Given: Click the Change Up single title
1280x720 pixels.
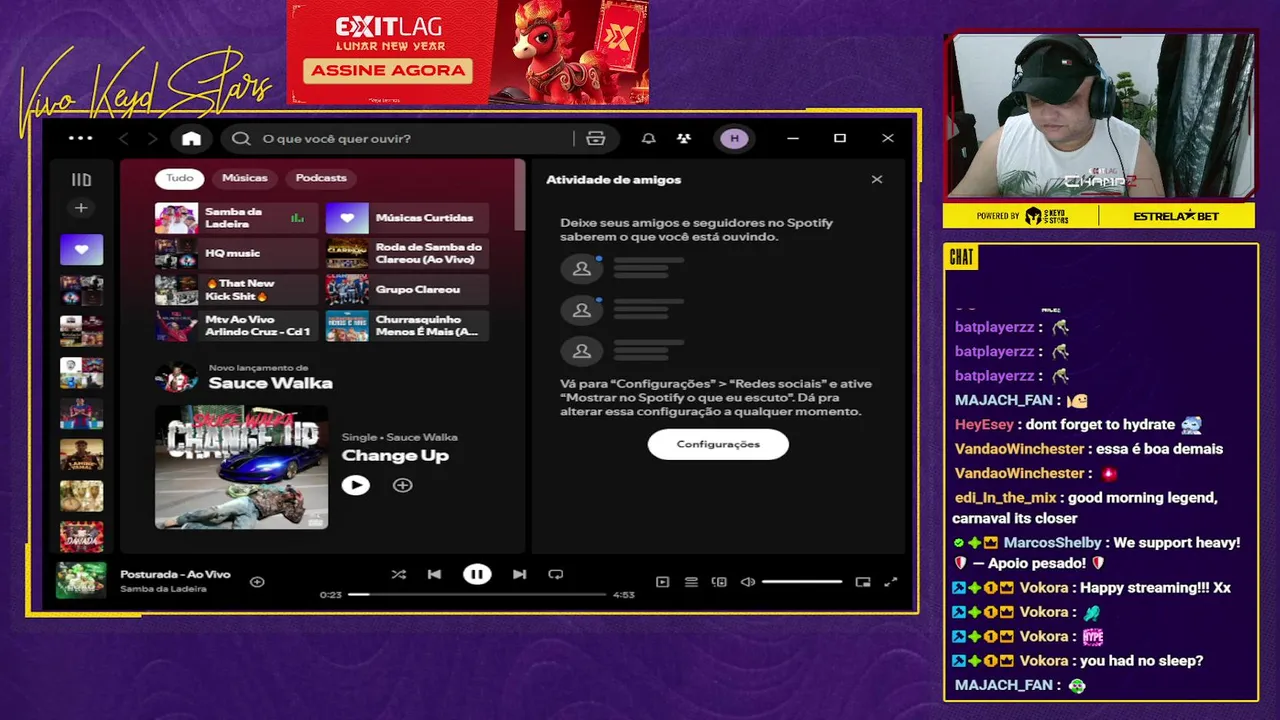Looking at the screenshot, I should pyautogui.click(x=395, y=456).
